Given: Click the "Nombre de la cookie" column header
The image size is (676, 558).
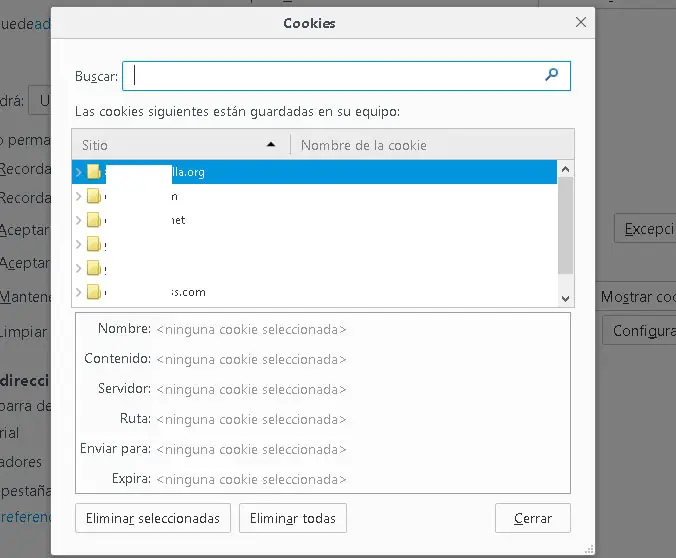Looking at the screenshot, I should 364,145.
